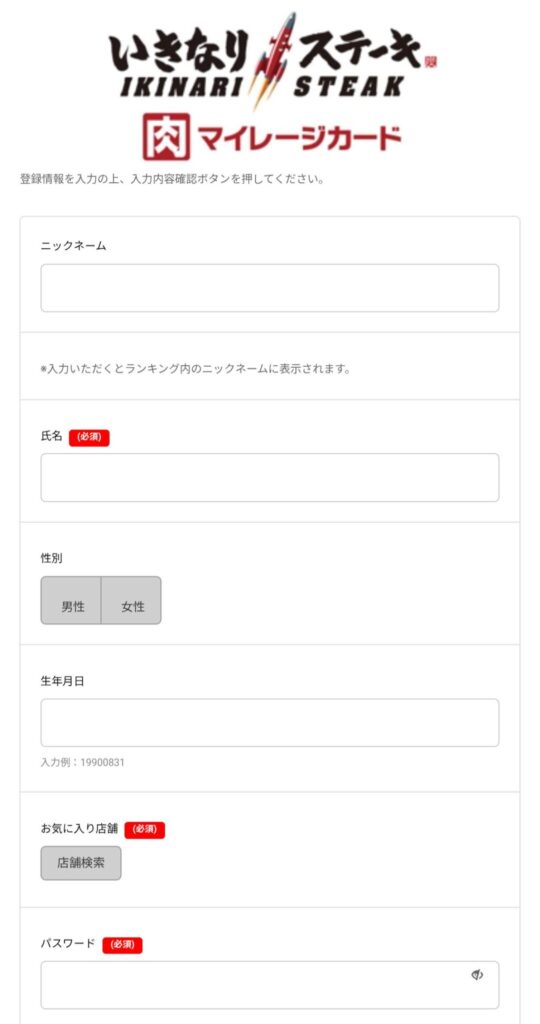
Task: Click the 必須 badge beside お気に入り店舗
Action: (145, 830)
